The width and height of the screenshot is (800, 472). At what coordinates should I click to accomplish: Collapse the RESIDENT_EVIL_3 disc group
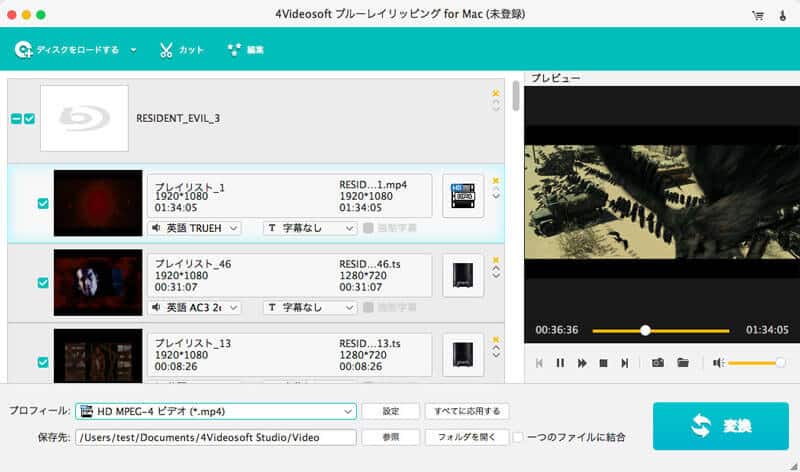tap(16, 119)
